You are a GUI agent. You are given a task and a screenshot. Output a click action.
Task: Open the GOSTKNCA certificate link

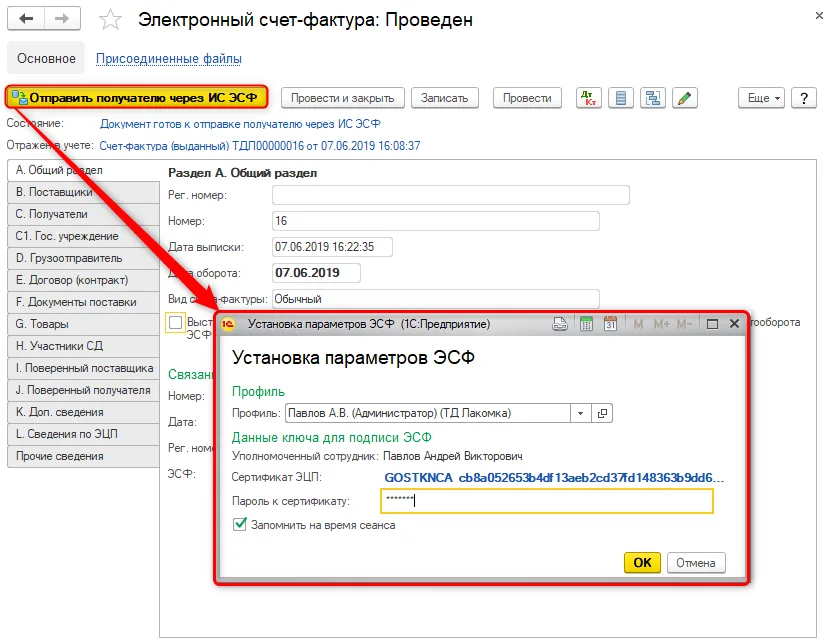point(554,478)
